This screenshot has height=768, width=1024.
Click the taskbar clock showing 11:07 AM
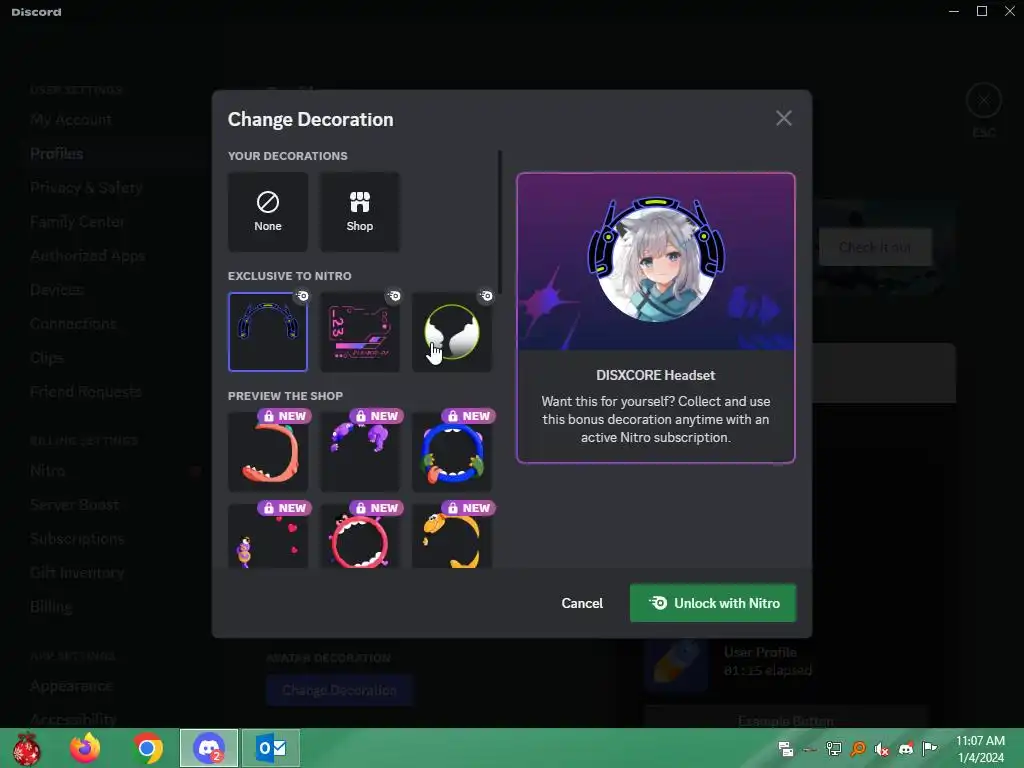click(x=980, y=748)
